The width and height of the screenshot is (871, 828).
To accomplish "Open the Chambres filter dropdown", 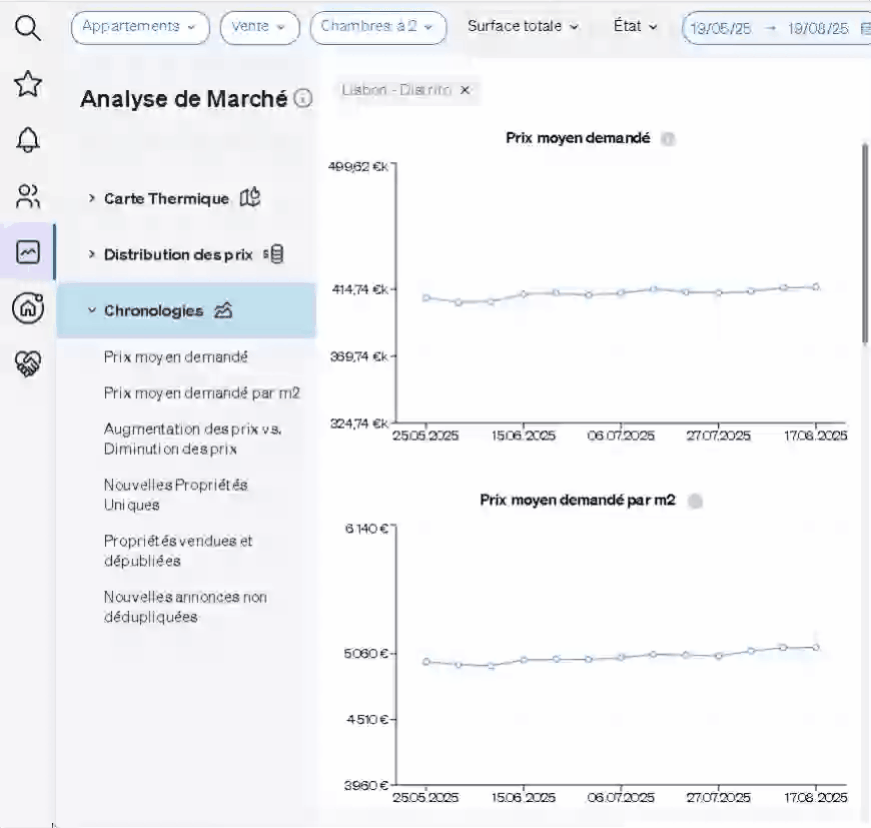I will coord(378,27).
